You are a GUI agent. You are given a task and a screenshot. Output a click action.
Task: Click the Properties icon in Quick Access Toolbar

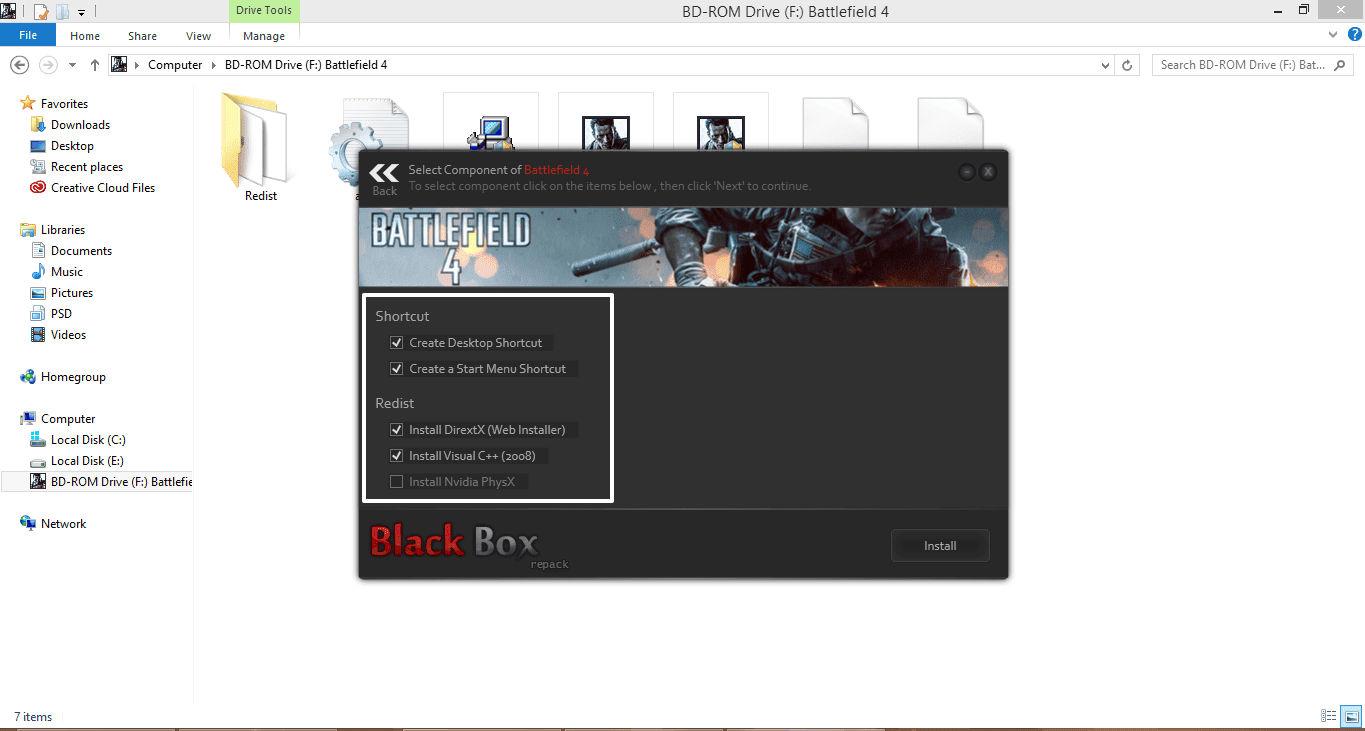pyautogui.click(x=41, y=12)
